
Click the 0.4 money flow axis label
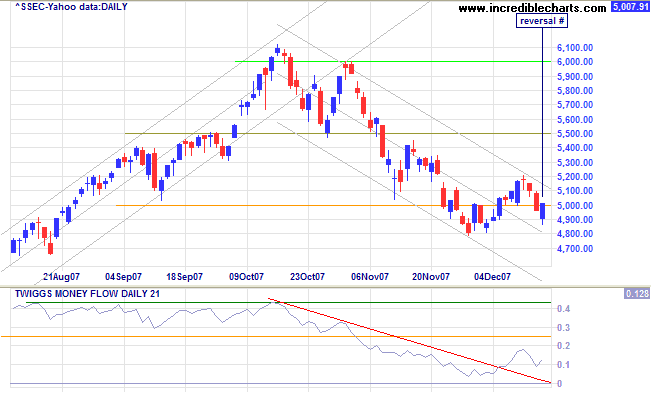(x=563, y=309)
